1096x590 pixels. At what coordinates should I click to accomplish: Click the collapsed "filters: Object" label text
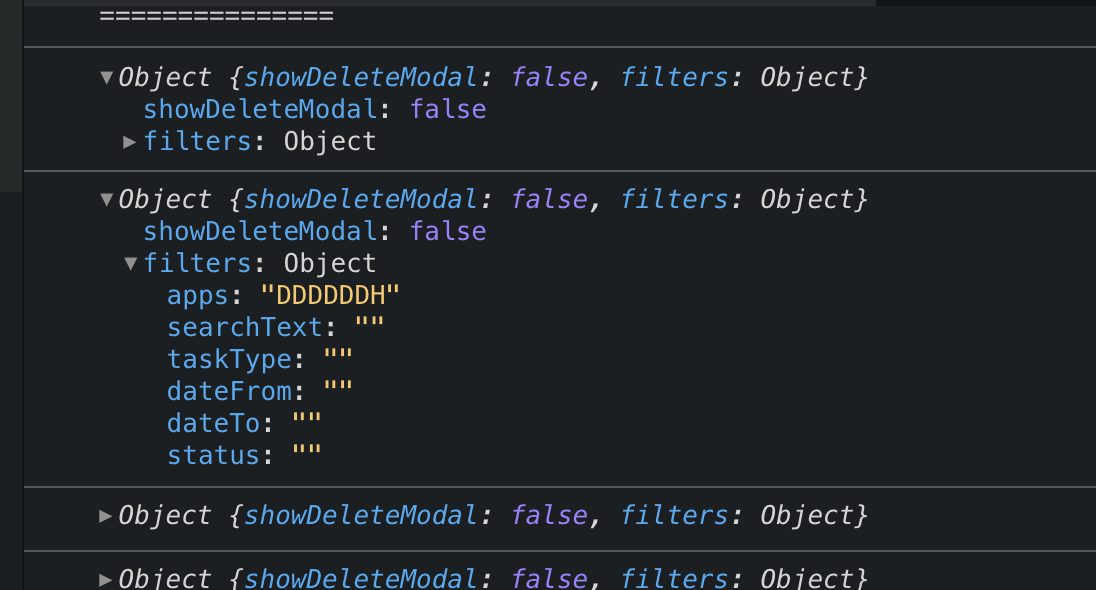coord(260,142)
